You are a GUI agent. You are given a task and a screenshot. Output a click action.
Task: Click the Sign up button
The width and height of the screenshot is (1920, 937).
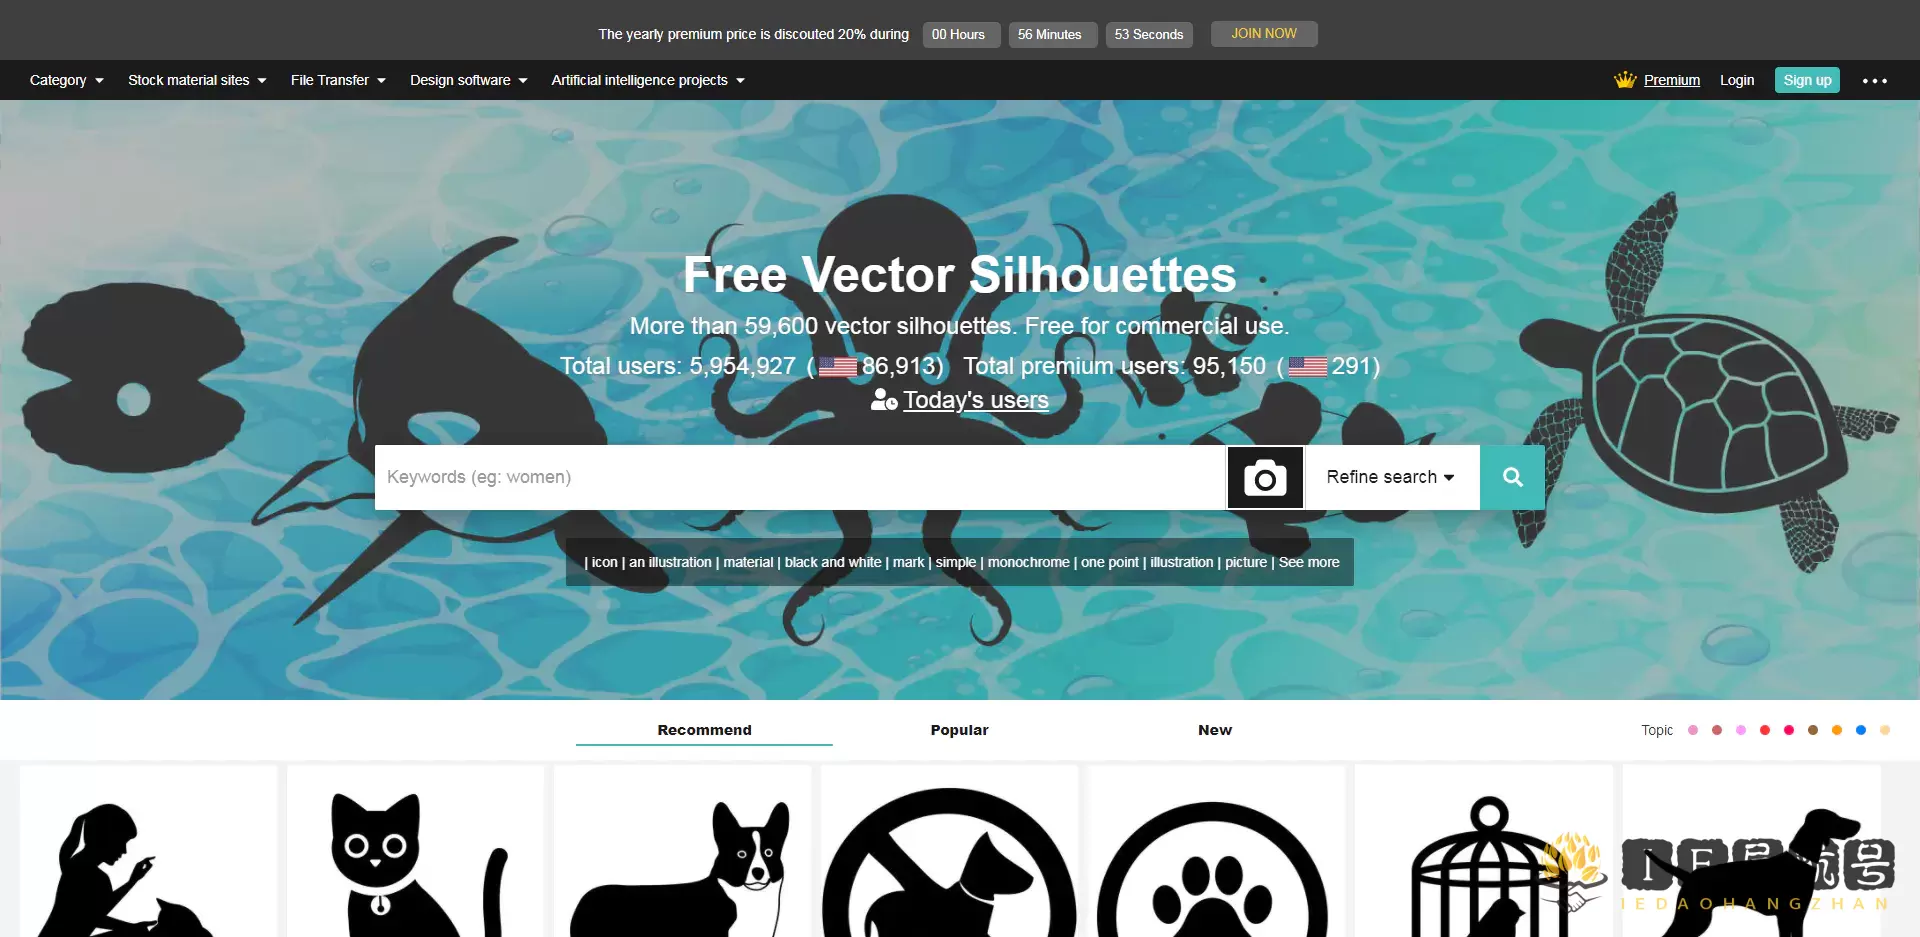click(1807, 80)
